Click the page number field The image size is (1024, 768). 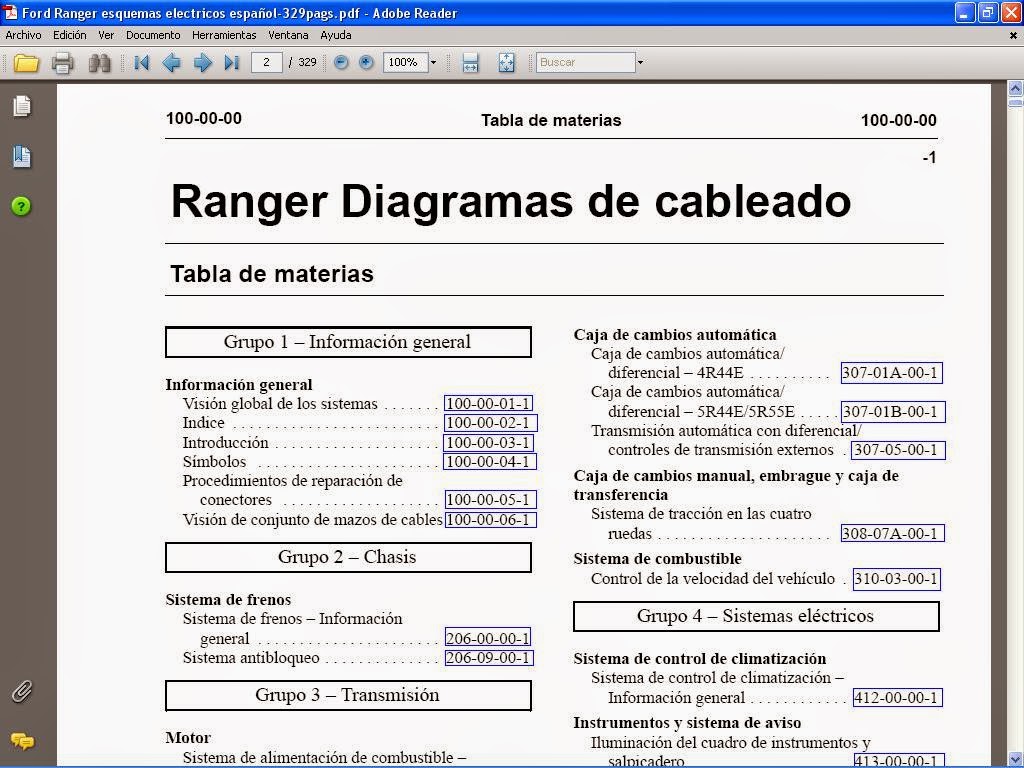(x=266, y=63)
